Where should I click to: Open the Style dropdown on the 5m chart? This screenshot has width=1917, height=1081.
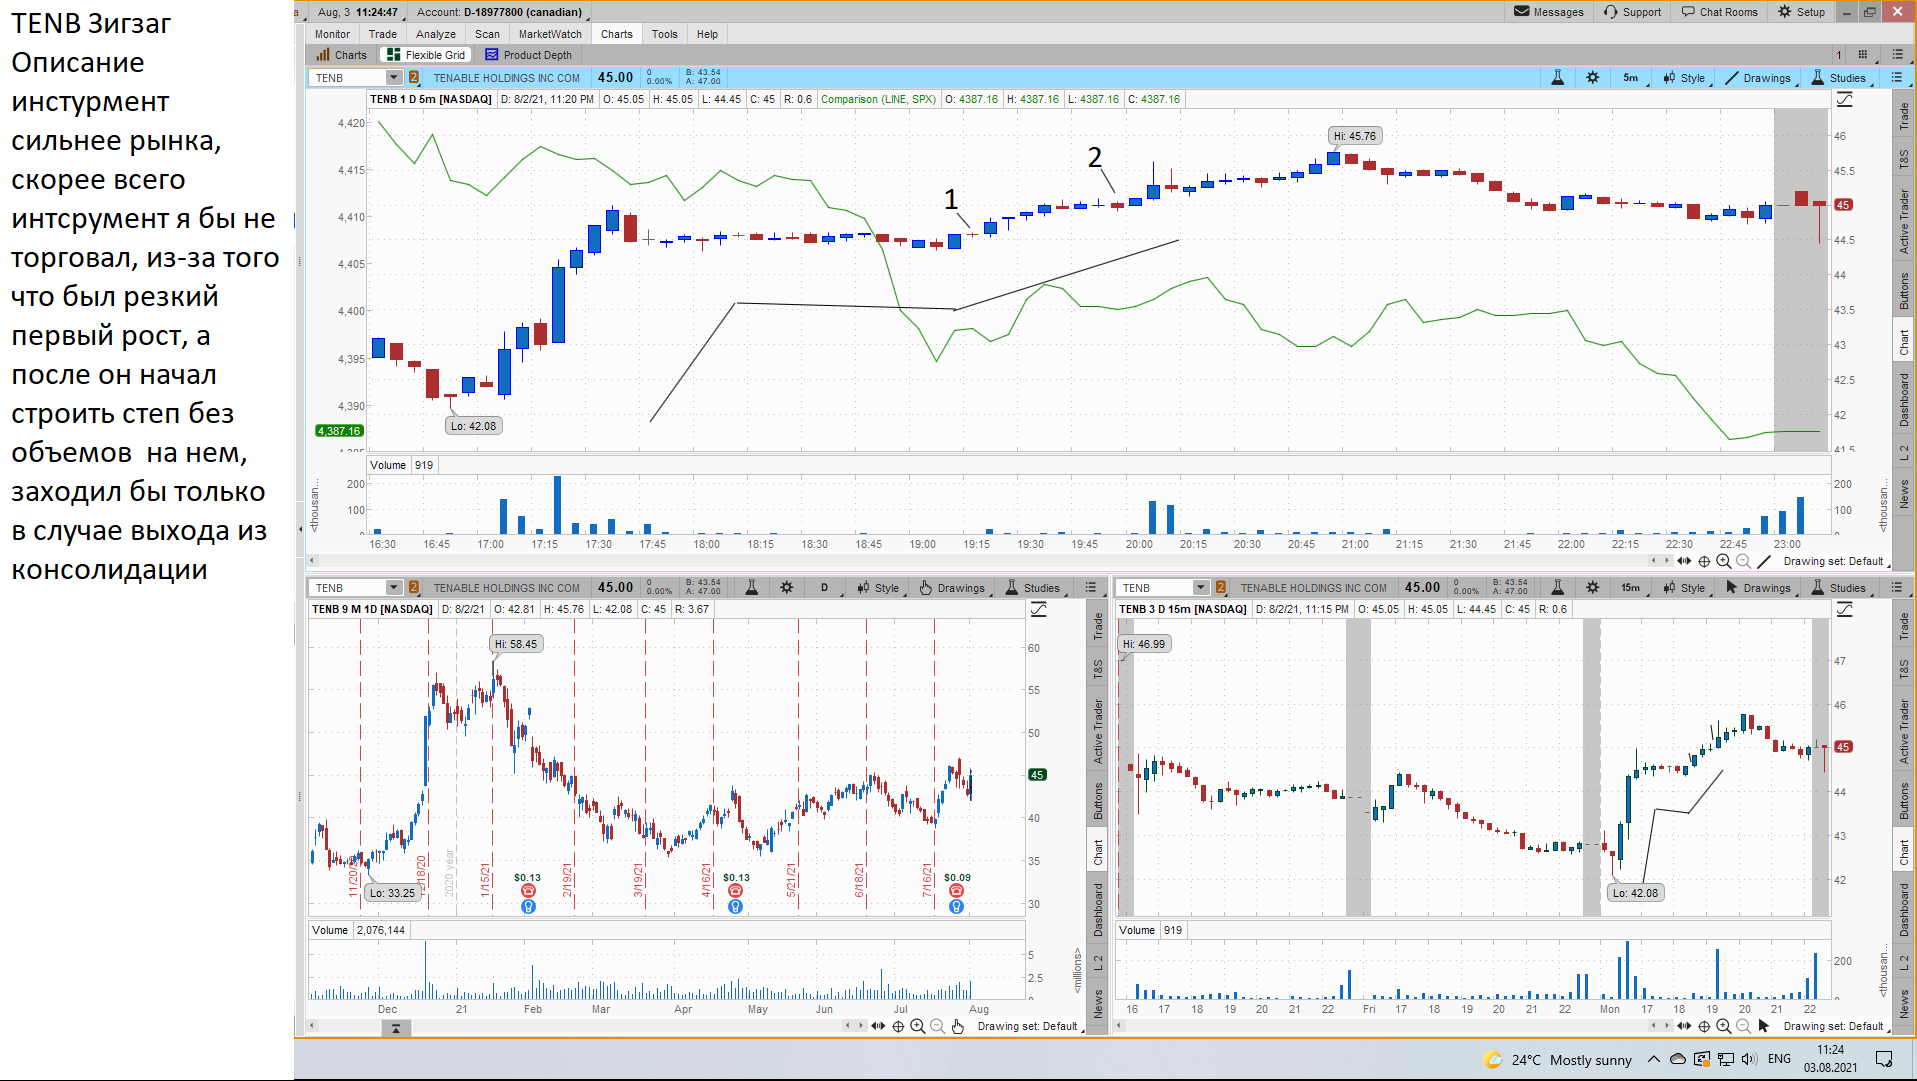(x=1685, y=78)
